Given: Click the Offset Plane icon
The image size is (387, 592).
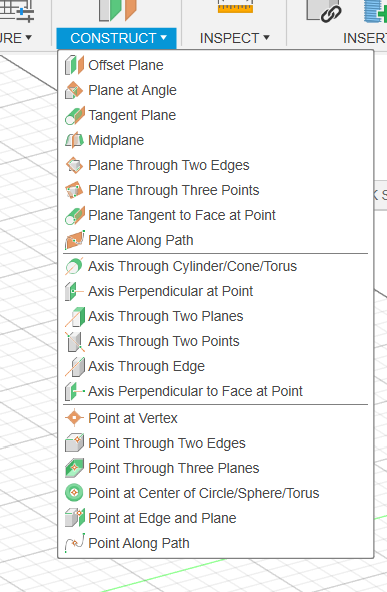Looking at the screenshot, I should pyautogui.click(x=74, y=65).
